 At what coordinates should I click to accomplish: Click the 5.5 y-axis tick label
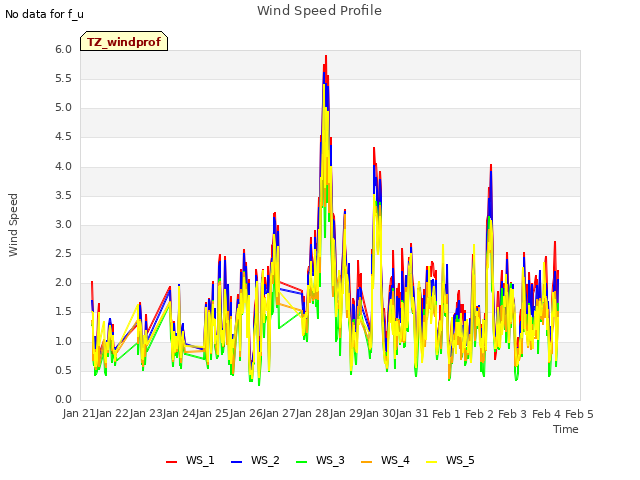pos(63,78)
